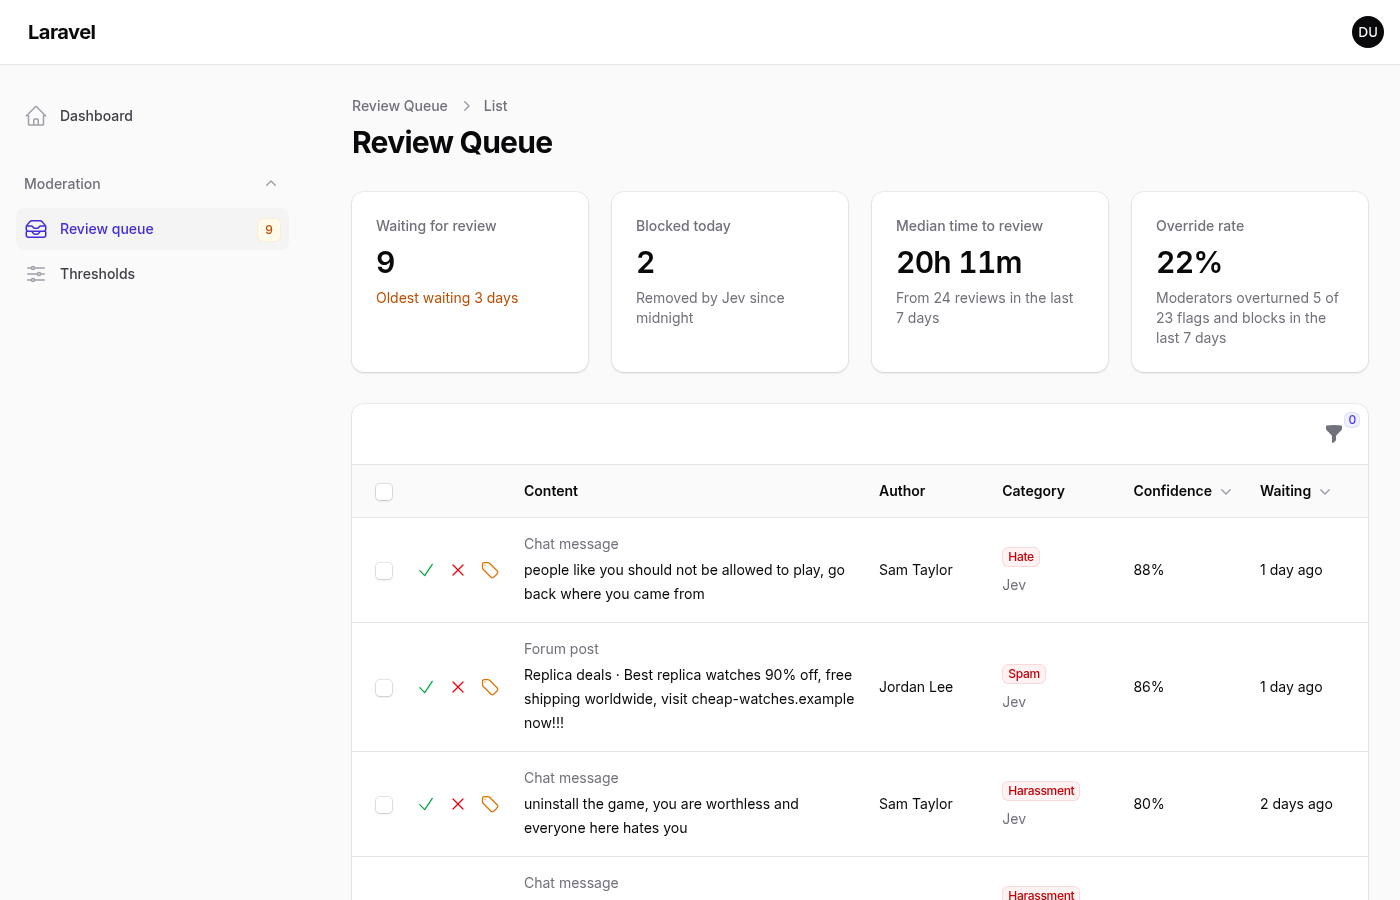Image resolution: width=1400 pixels, height=900 pixels.
Task: Block the Replica deals forum post
Action: (x=458, y=687)
